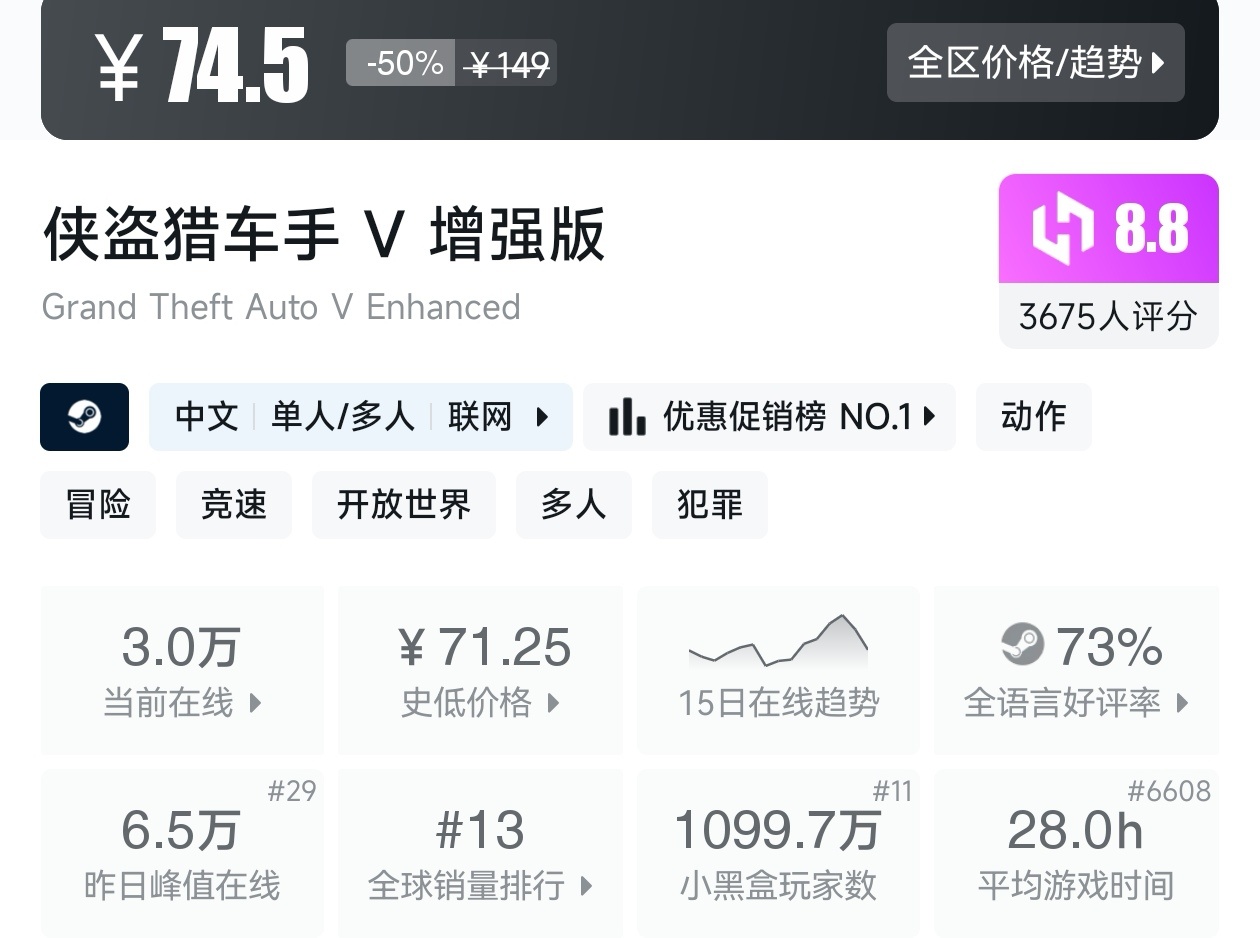Select the 多人 tag
Image resolution: width=1260 pixels, height=938 pixels.
point(574,505)
